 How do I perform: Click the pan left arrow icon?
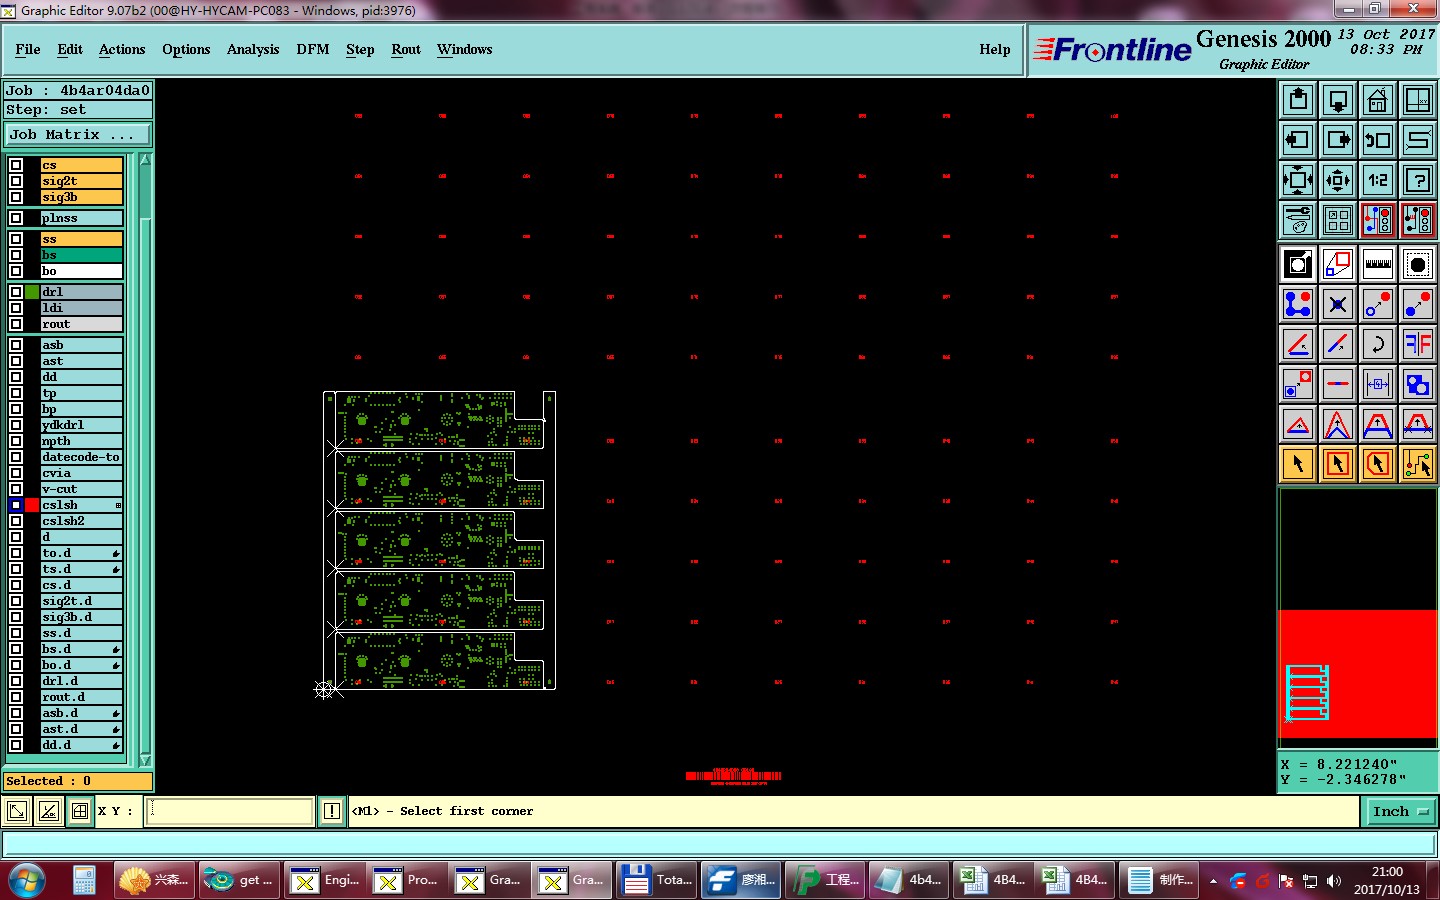pyautogui.click(x=1298, y=140)
